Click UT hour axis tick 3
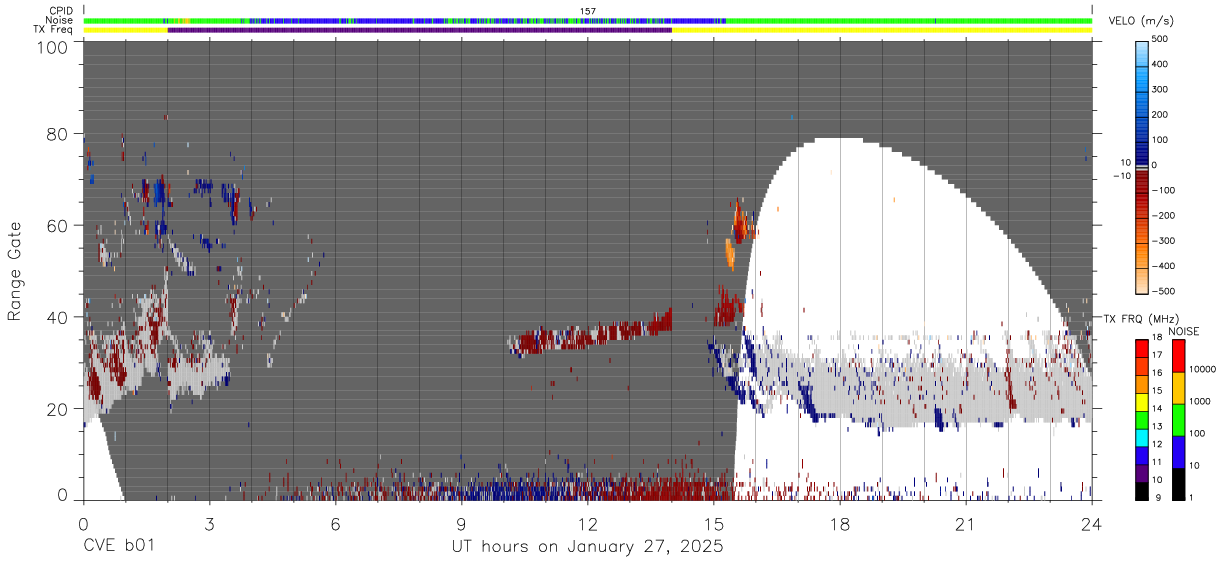 pyautogui.click(x=209, y=523)
